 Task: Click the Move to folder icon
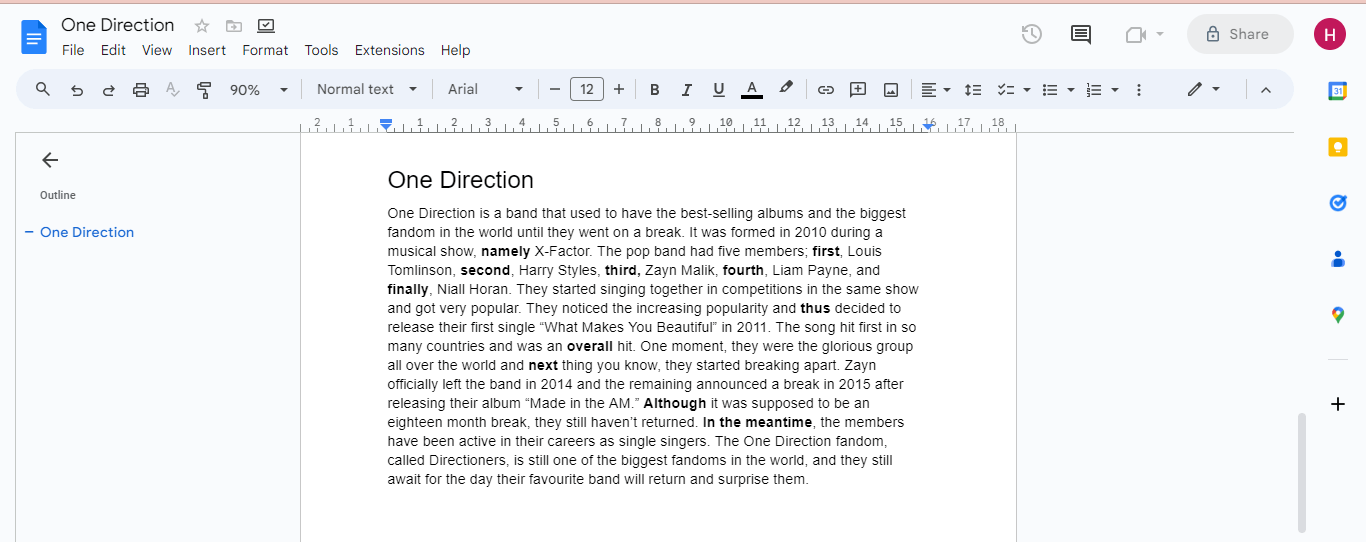click(x=234, y=26)
